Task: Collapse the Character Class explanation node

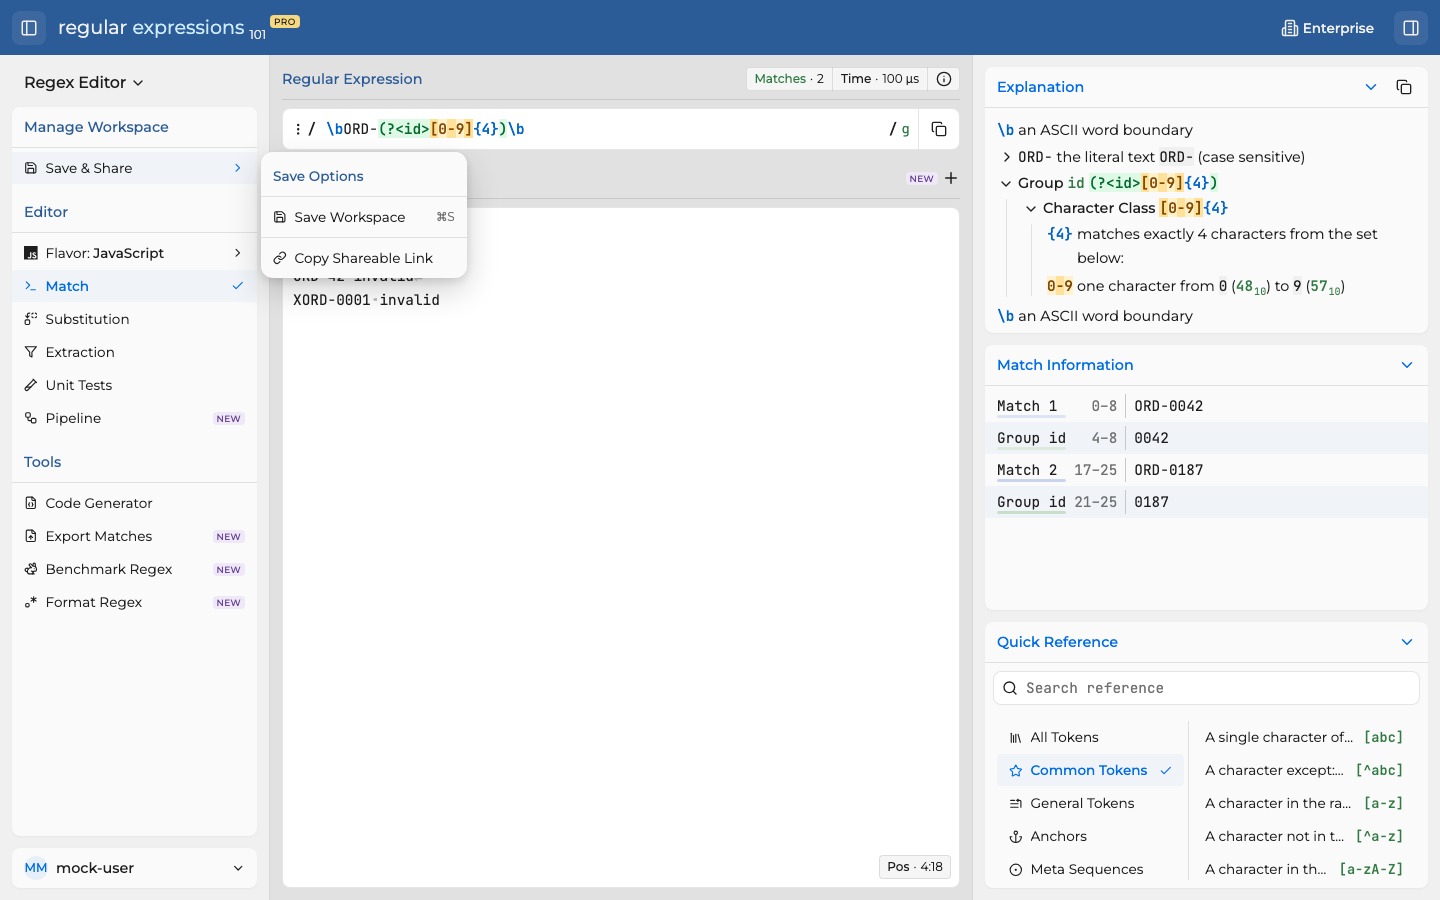Action: click(1031, 208)
